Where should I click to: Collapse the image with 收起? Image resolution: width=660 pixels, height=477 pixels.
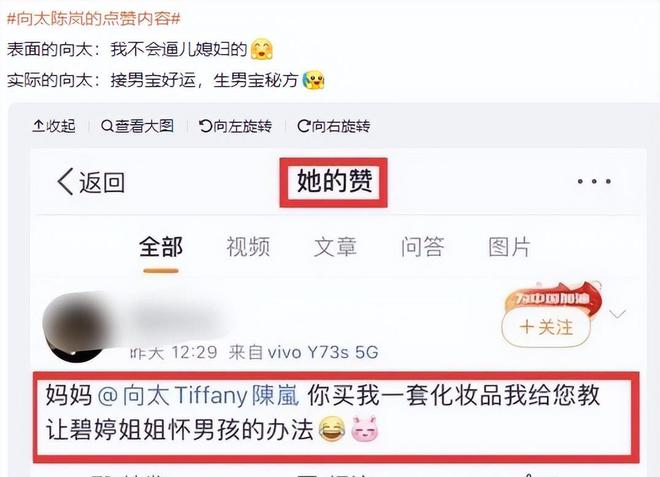54,126
